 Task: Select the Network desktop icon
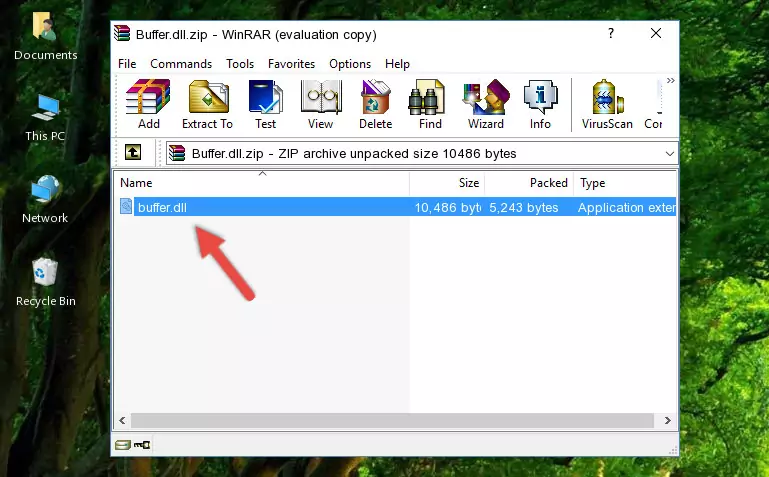tap(45, 200)
